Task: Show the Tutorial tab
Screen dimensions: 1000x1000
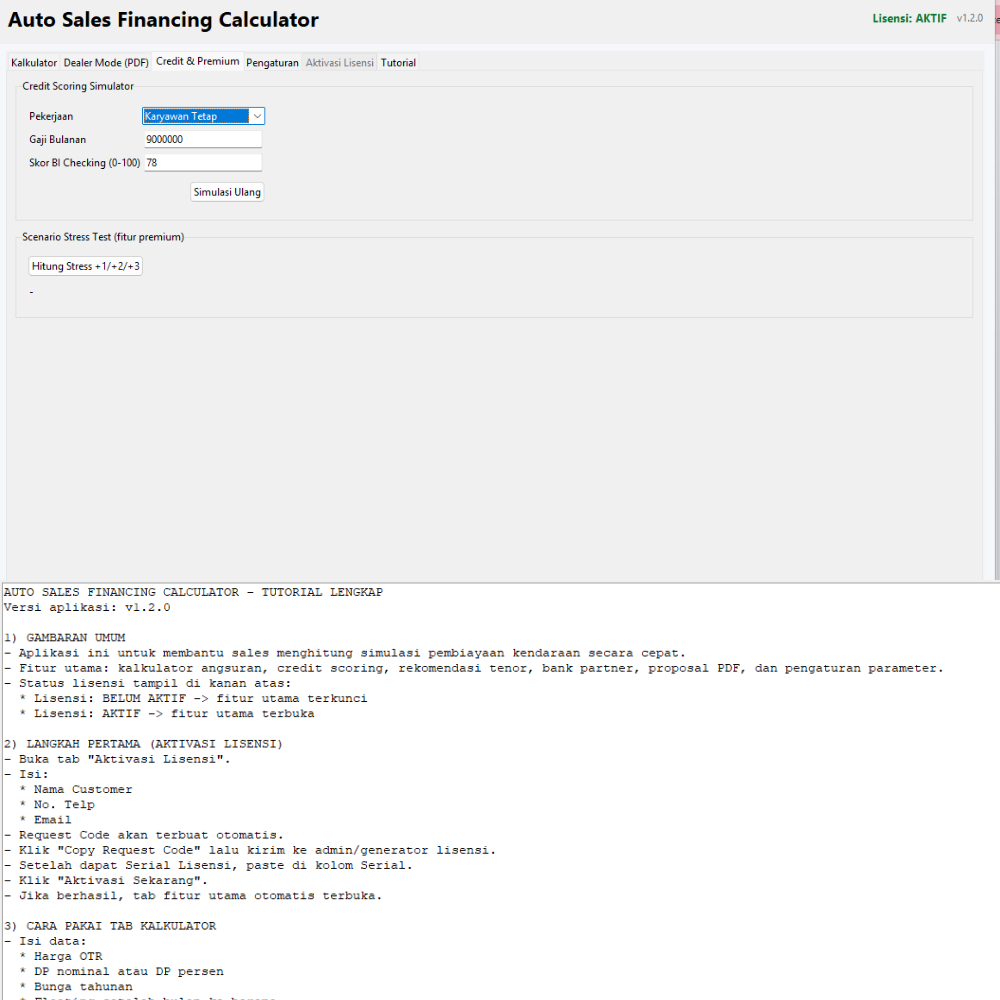Action: click(398, 63)
